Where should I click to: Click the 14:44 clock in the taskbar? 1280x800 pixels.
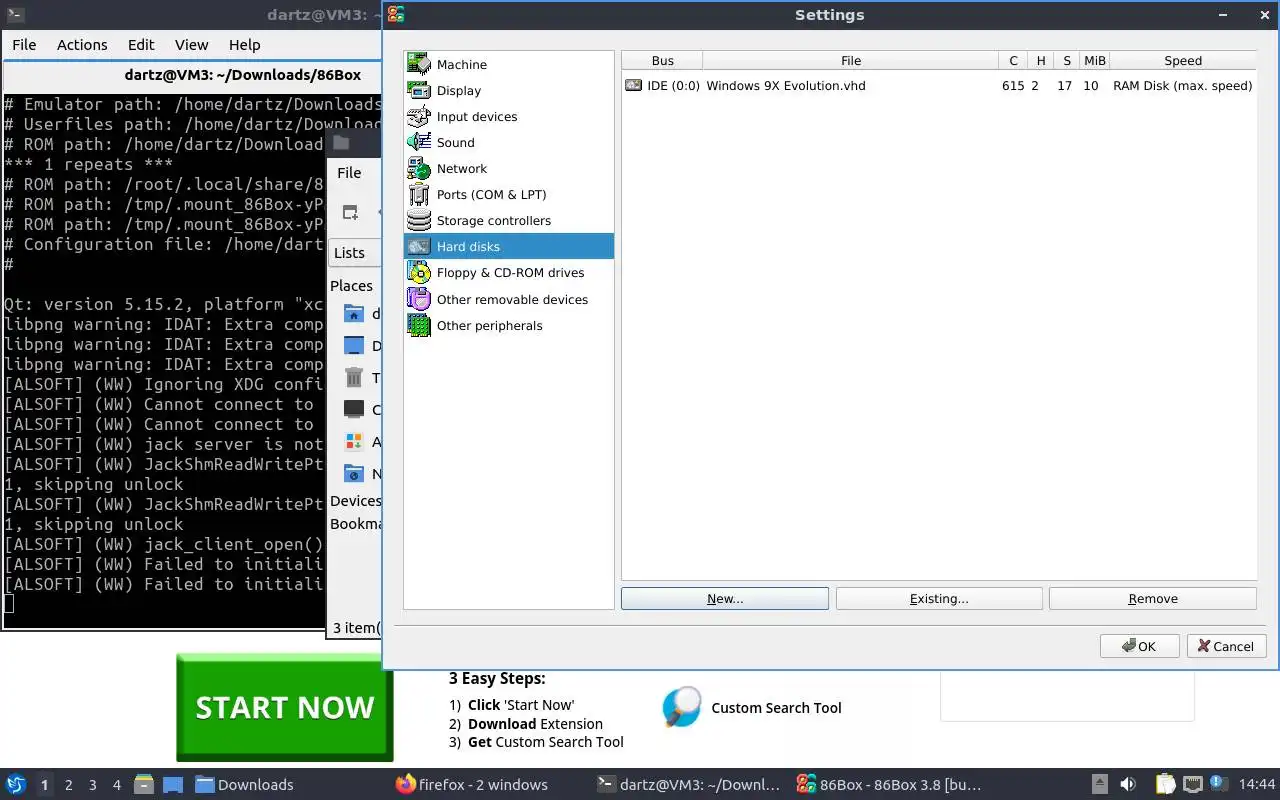[x=1257, y=784]
